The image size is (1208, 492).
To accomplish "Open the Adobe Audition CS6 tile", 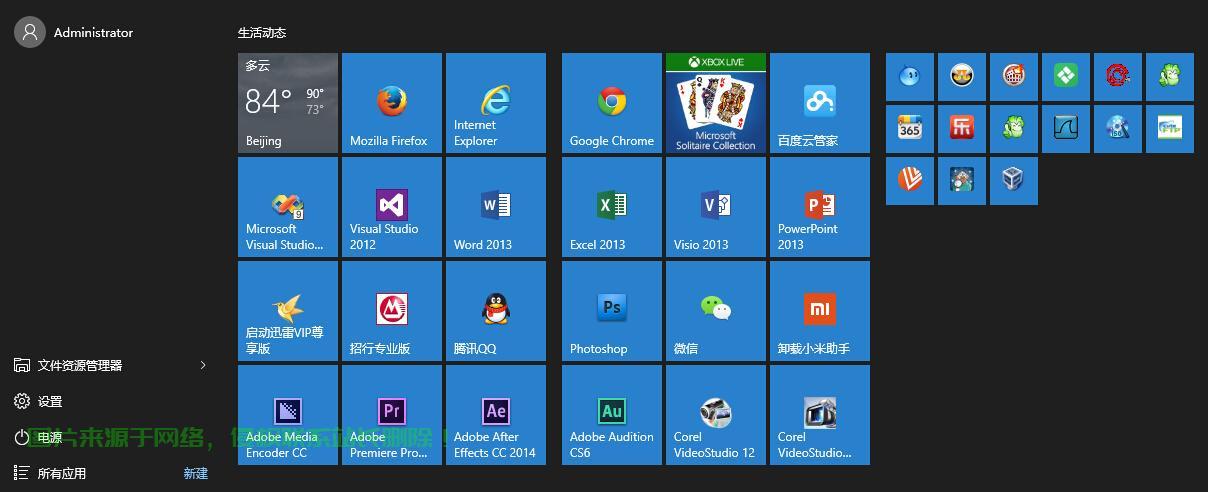I will (x=612, y=415).
